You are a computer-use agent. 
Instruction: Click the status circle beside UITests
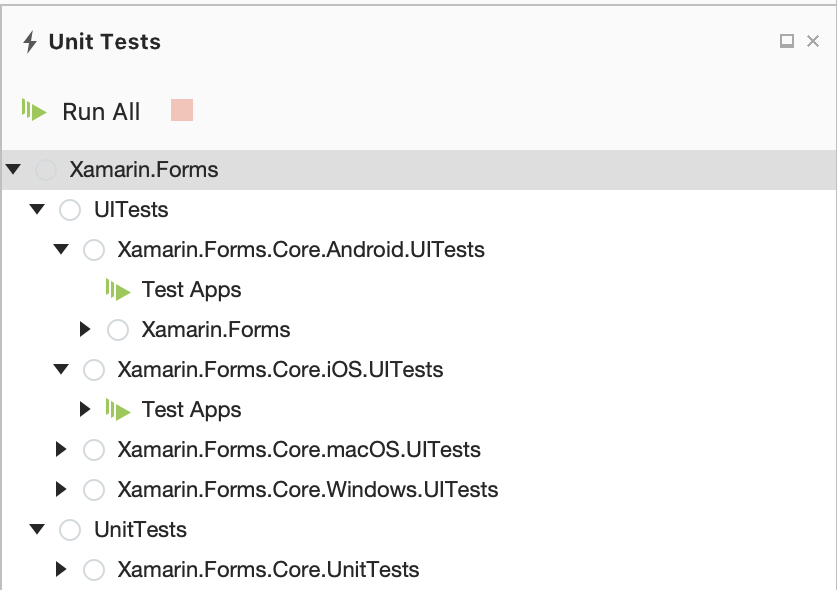(x=70, y=210)
